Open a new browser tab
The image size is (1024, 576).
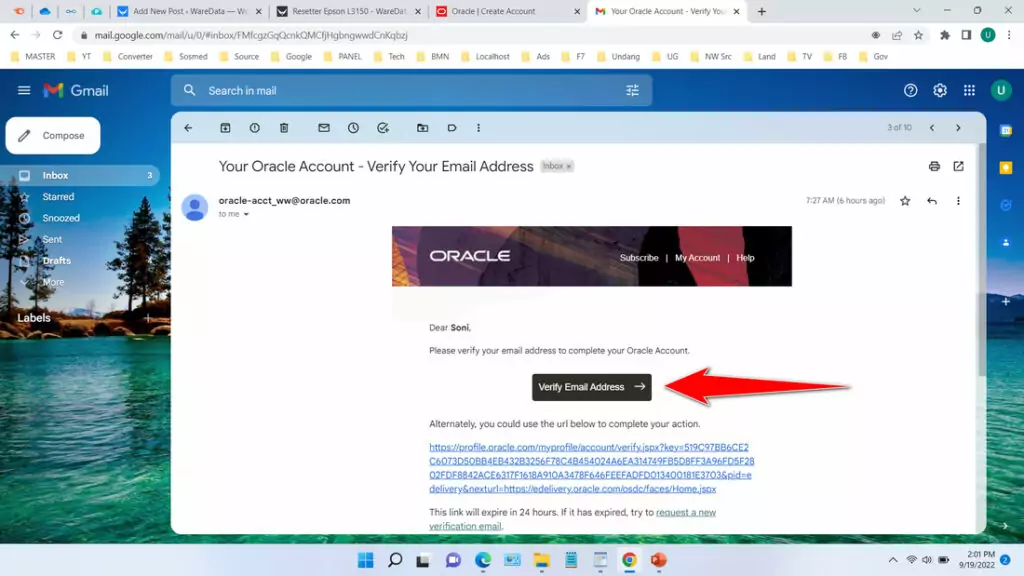pyautogui.click(x=761, y=11)
